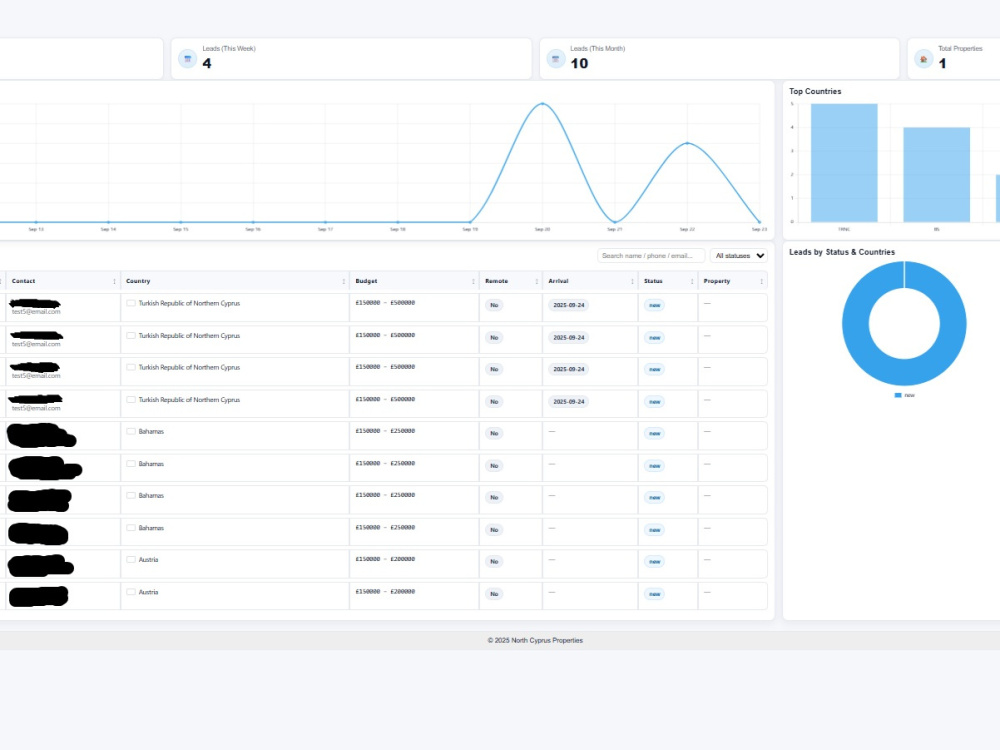The width and height of the screenshot is (1000, 750).
Task: Click the Sep 21 low point on line chart
Action: click(615, 222)
